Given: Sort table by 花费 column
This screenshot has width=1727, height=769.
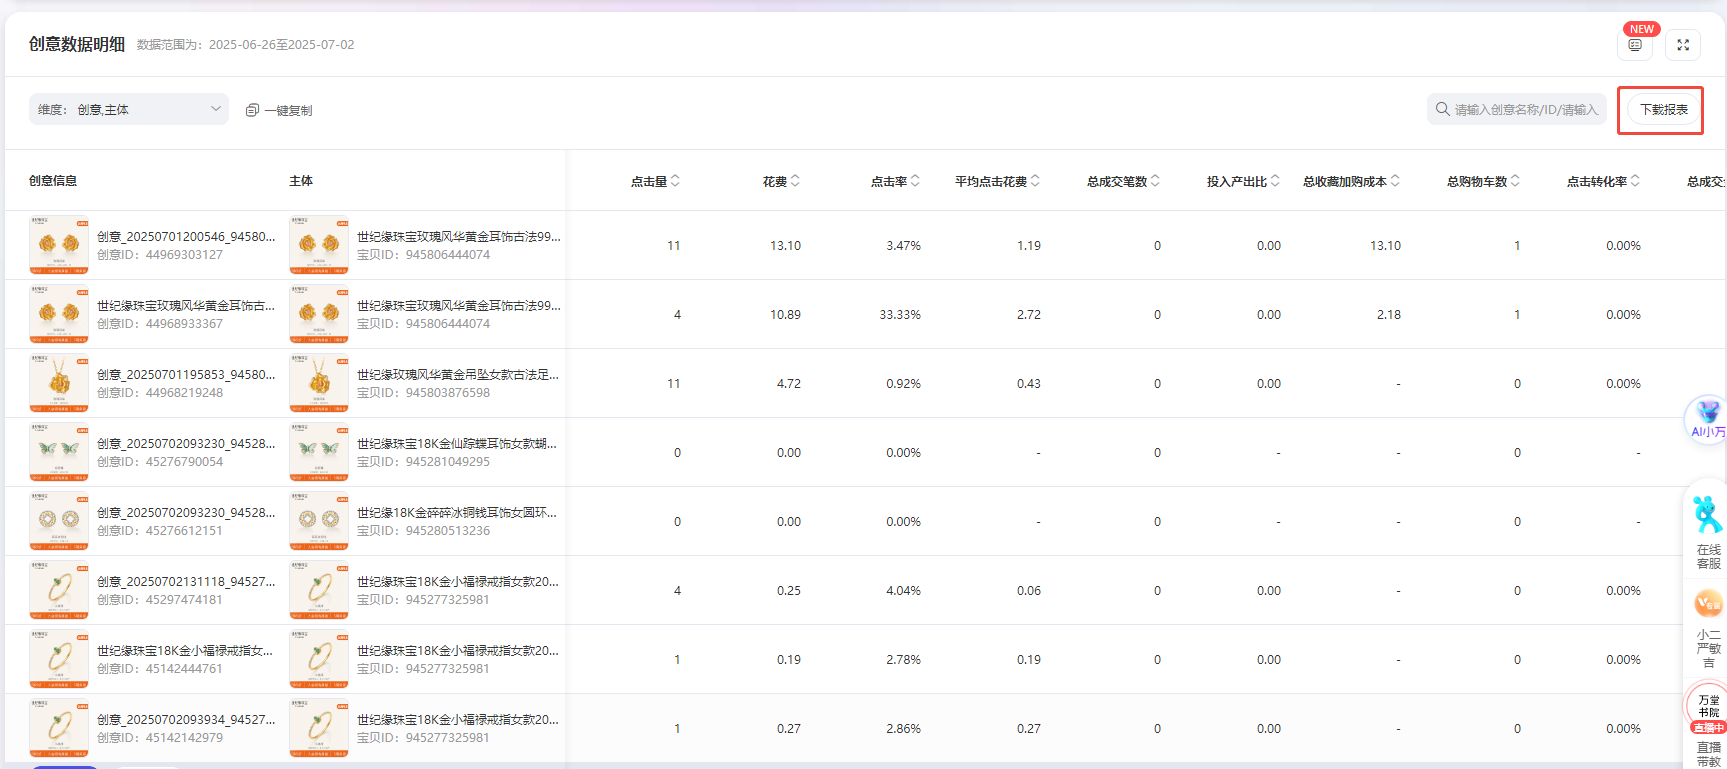Looking at the screenshot, I should [x=795, y=181].
